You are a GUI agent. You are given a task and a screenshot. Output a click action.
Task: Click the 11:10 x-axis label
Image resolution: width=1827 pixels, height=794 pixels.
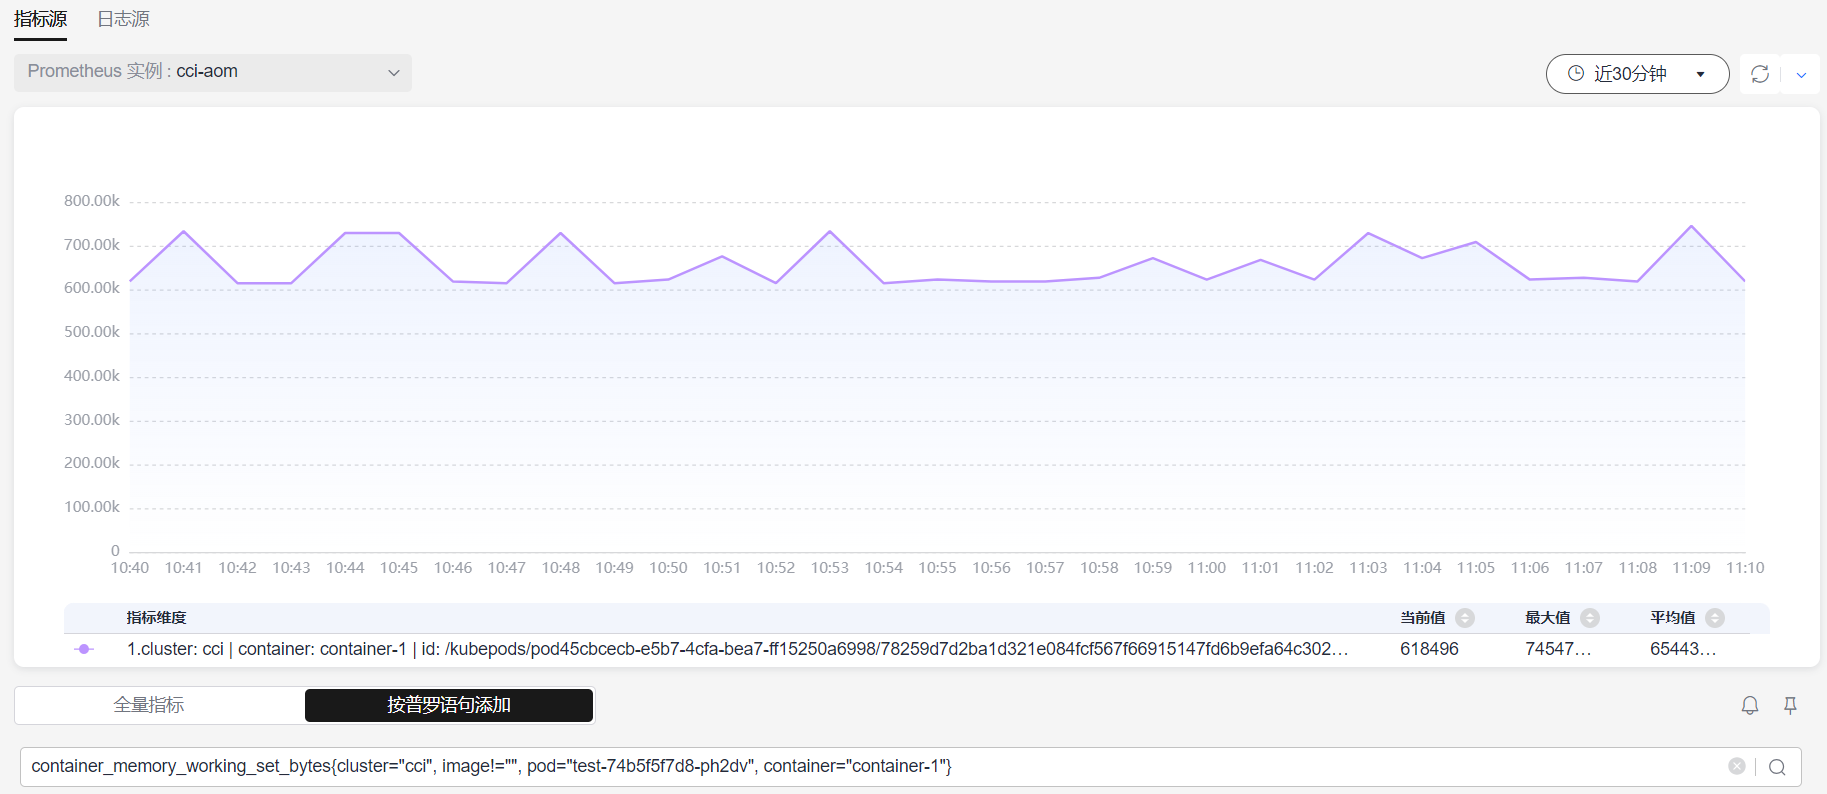1745,568
